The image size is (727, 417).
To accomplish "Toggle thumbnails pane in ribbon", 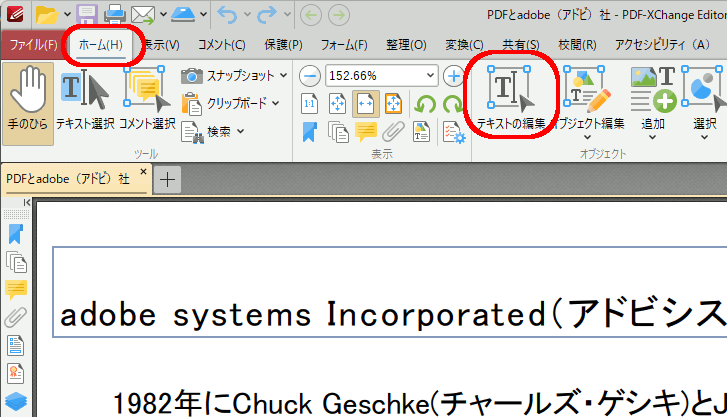I will click(x=338, y=132).
